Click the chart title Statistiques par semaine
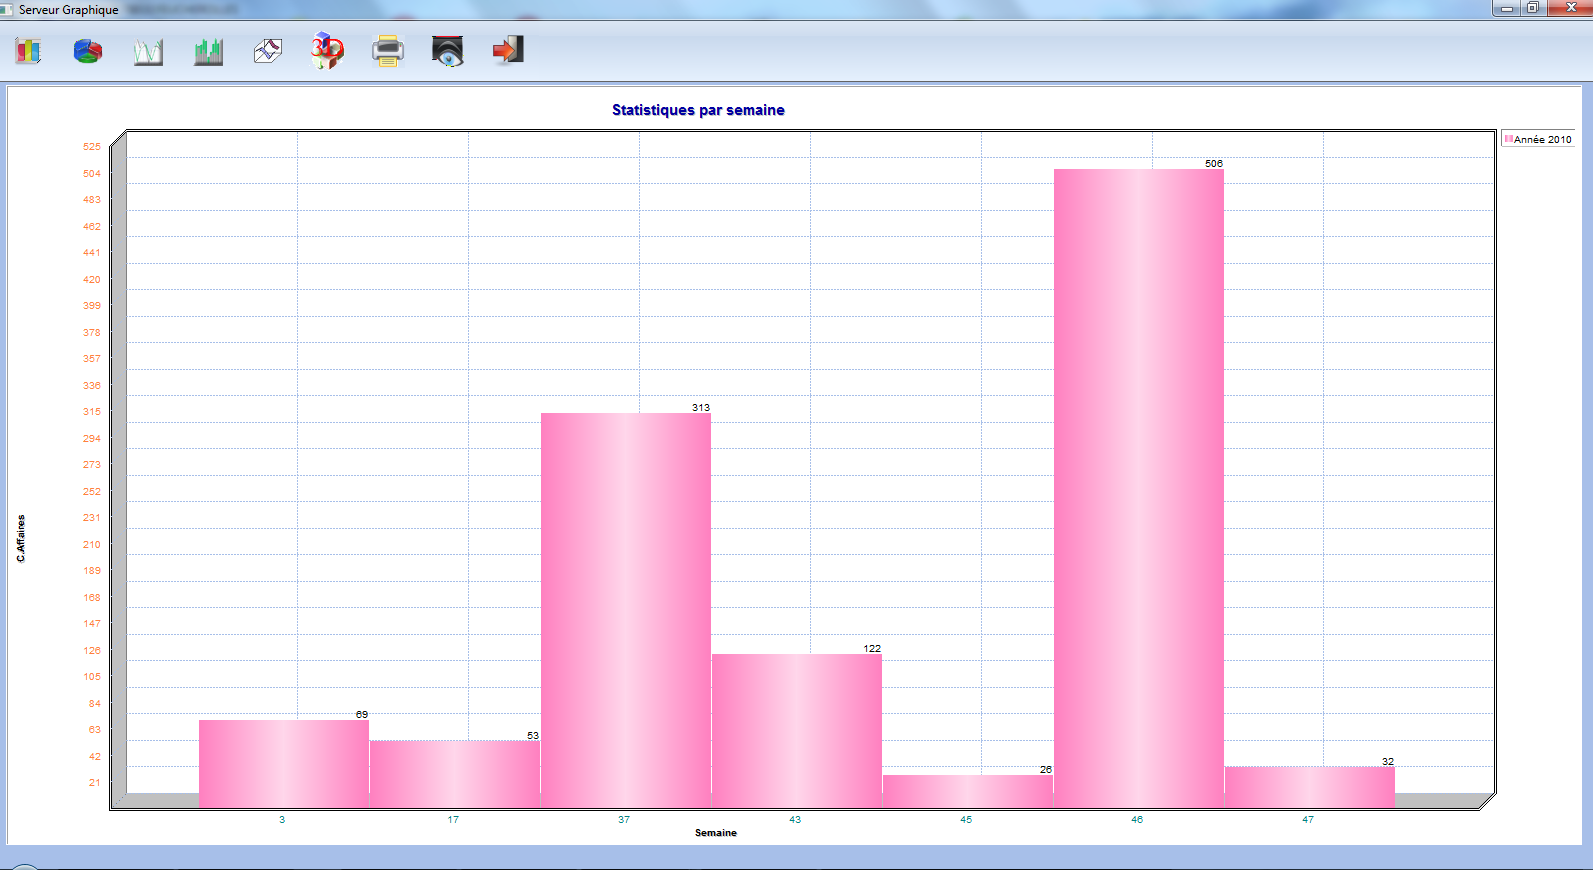 tap(698, 110)
